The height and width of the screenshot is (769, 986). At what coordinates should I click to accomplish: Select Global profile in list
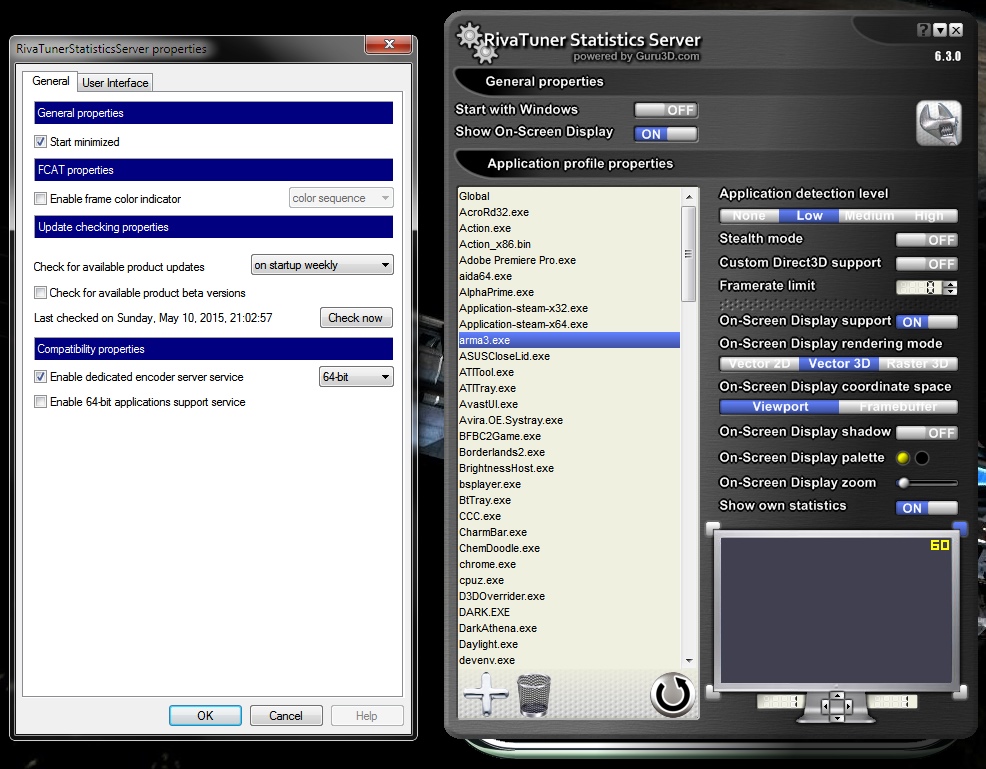pyautogui.click(x=569, y=196)
